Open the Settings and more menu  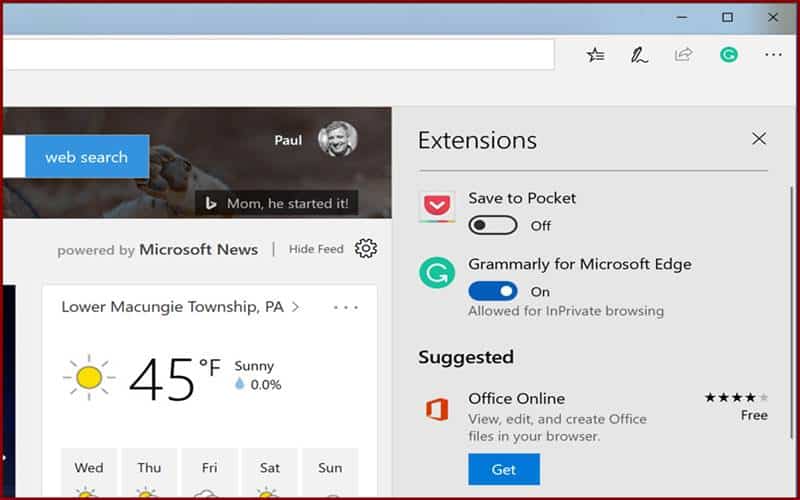click(x=773, y=55)
